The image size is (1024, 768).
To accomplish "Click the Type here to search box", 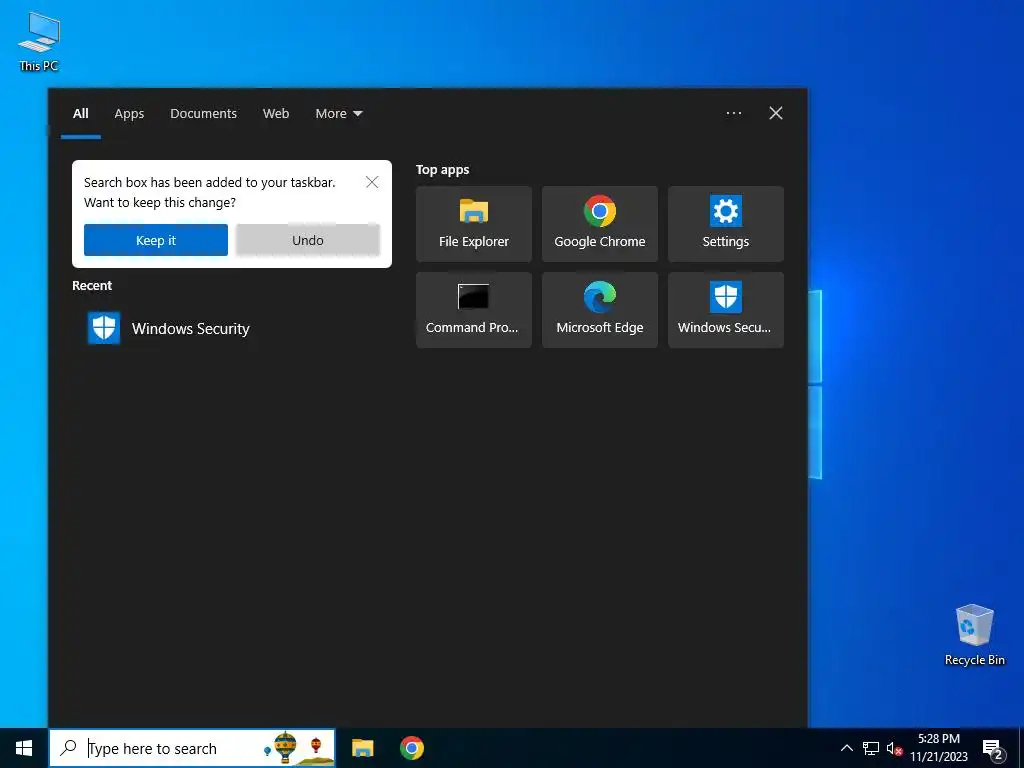I will pos(192,748).
